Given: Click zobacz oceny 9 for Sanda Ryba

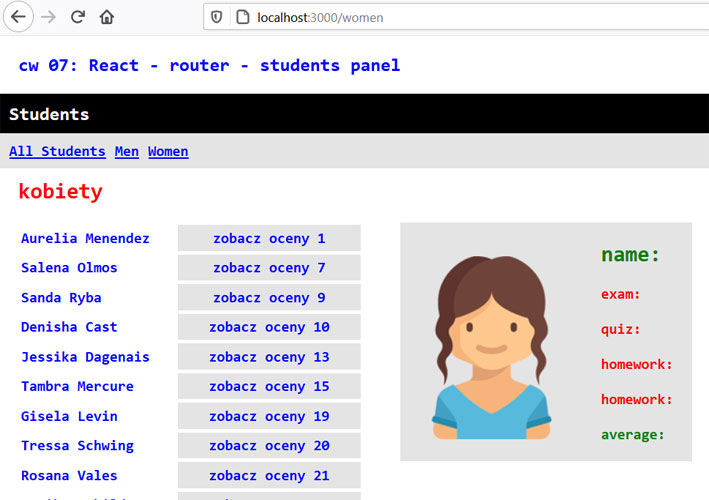Looking at the screenshot, I should pyautogui.click(x=269, y=298).
